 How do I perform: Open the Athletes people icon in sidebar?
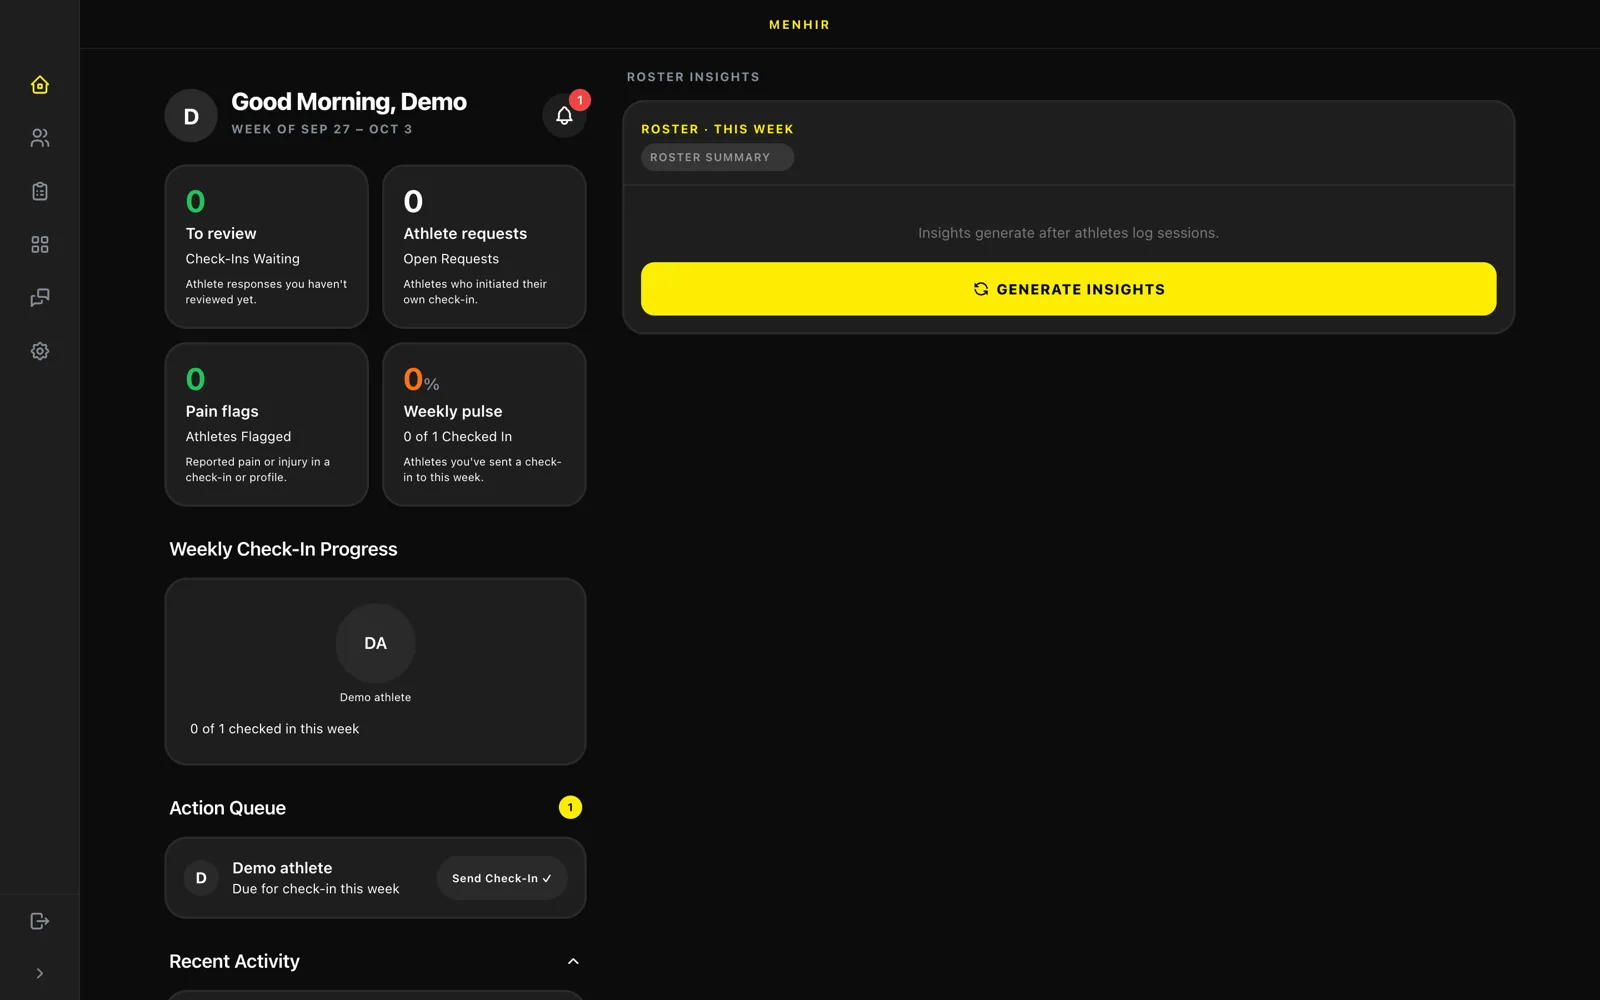coord(40,138)
